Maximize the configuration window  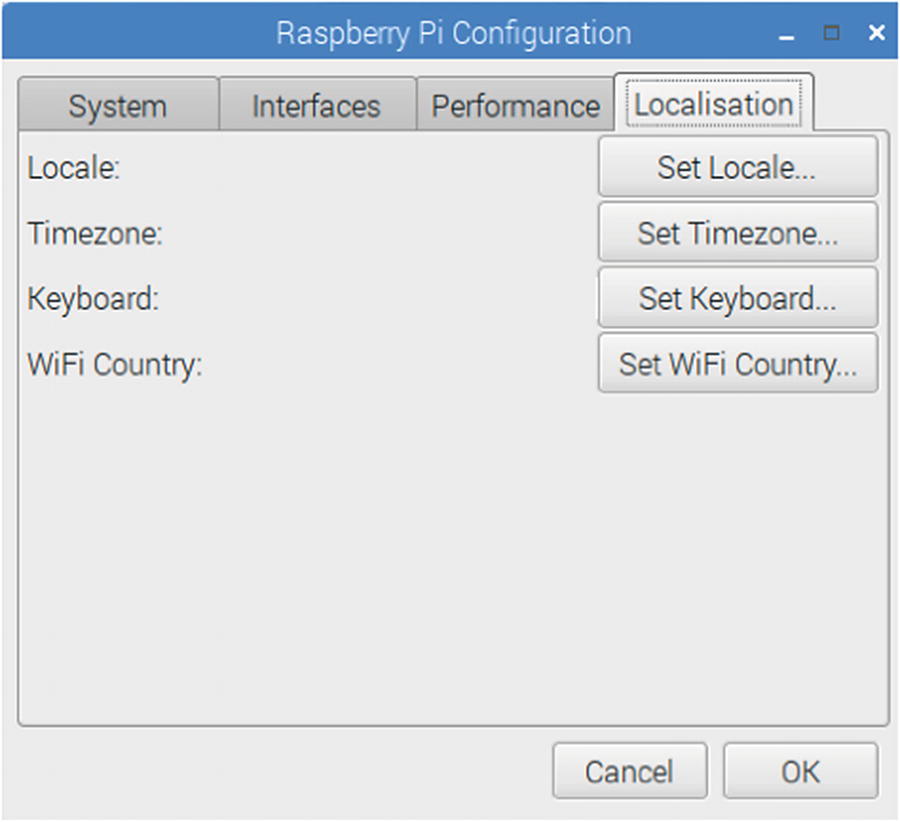coord(831,33)
